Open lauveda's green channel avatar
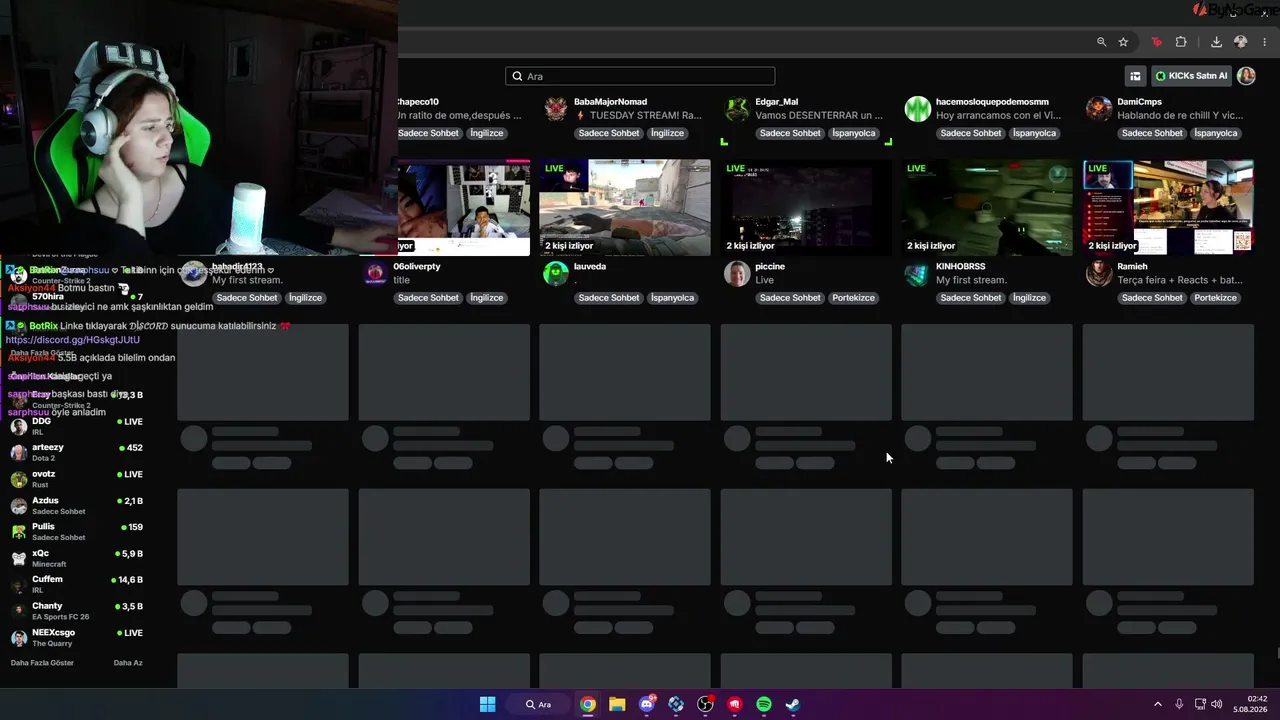This screenshot has width=1280, height=720. (x=556, y=274)
